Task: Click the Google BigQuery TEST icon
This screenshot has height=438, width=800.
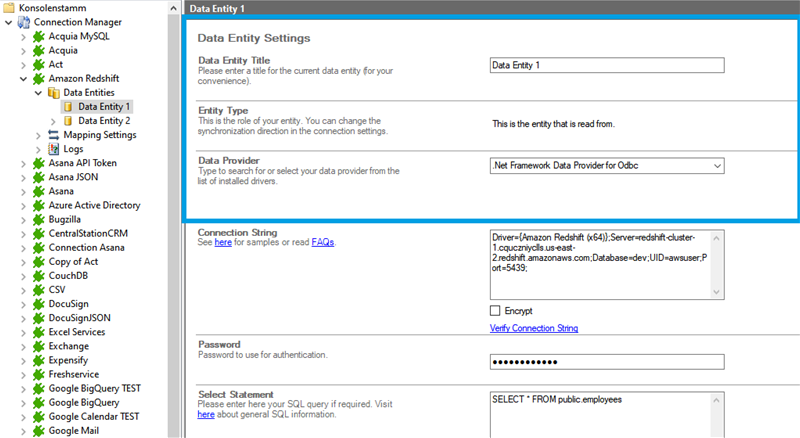Action: point(39,388)
